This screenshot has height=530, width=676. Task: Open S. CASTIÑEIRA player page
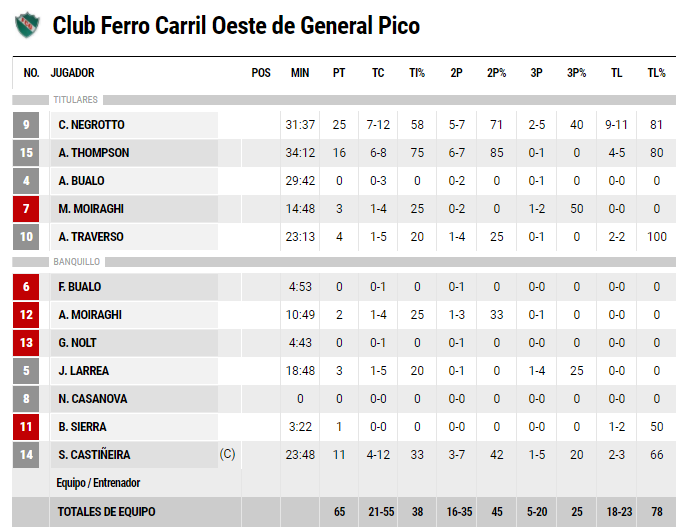coord(94,455)
